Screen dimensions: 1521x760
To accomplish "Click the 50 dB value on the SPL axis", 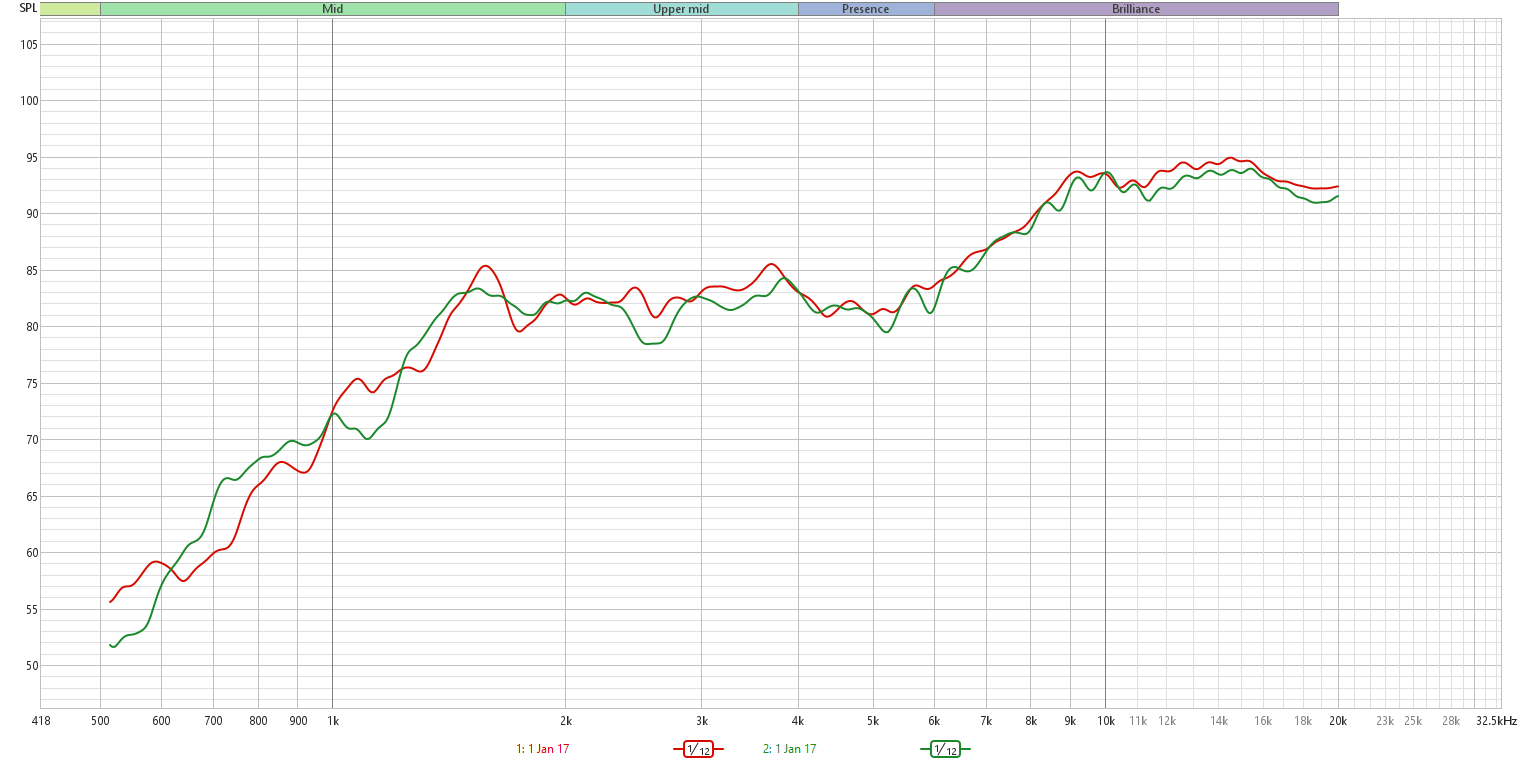I will tap(31, 666).
